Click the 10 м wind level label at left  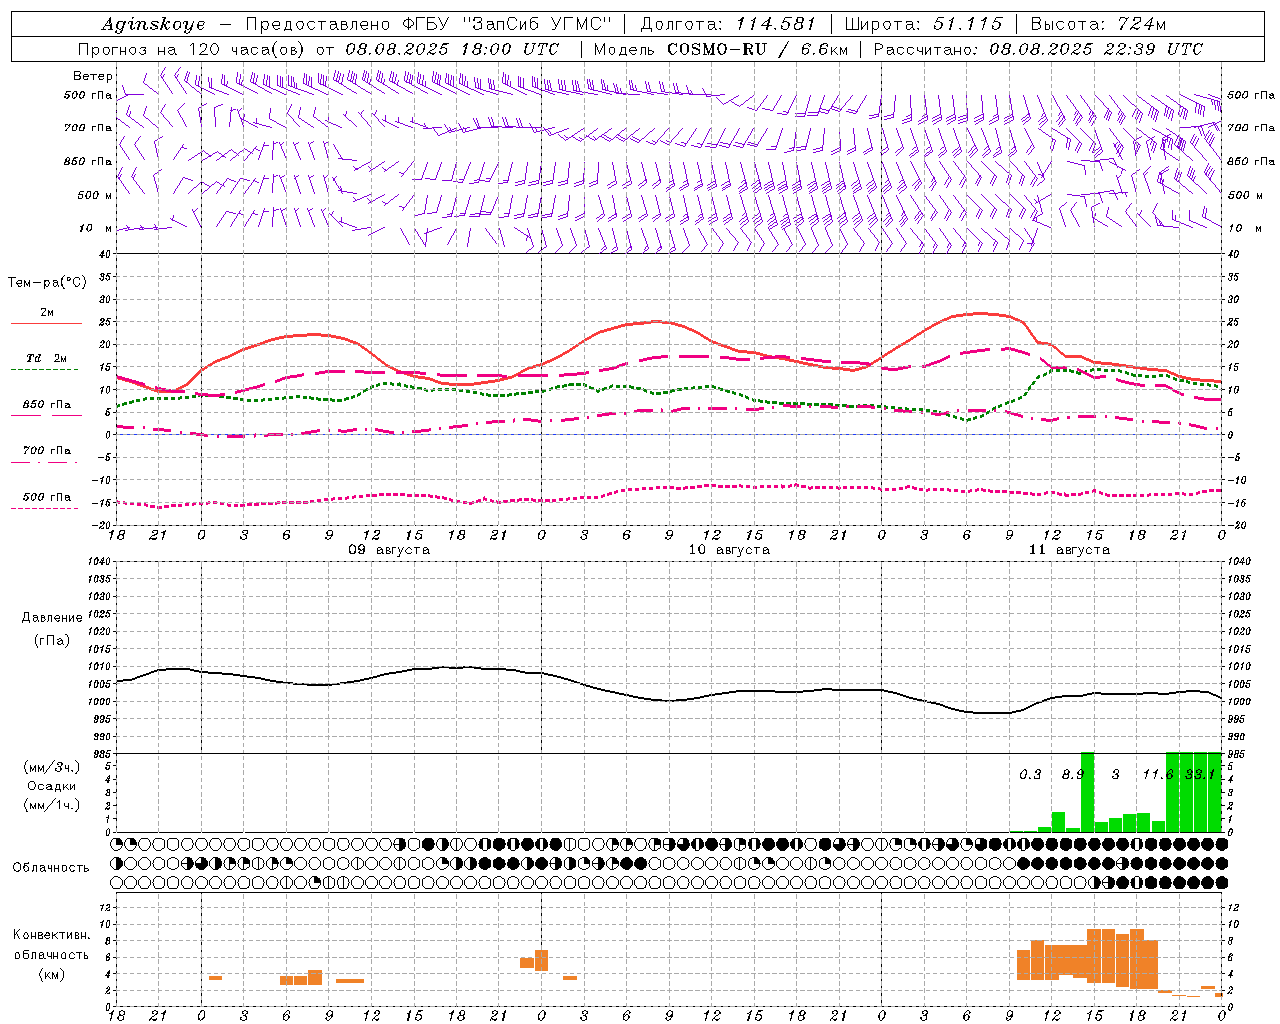(95, 228)
